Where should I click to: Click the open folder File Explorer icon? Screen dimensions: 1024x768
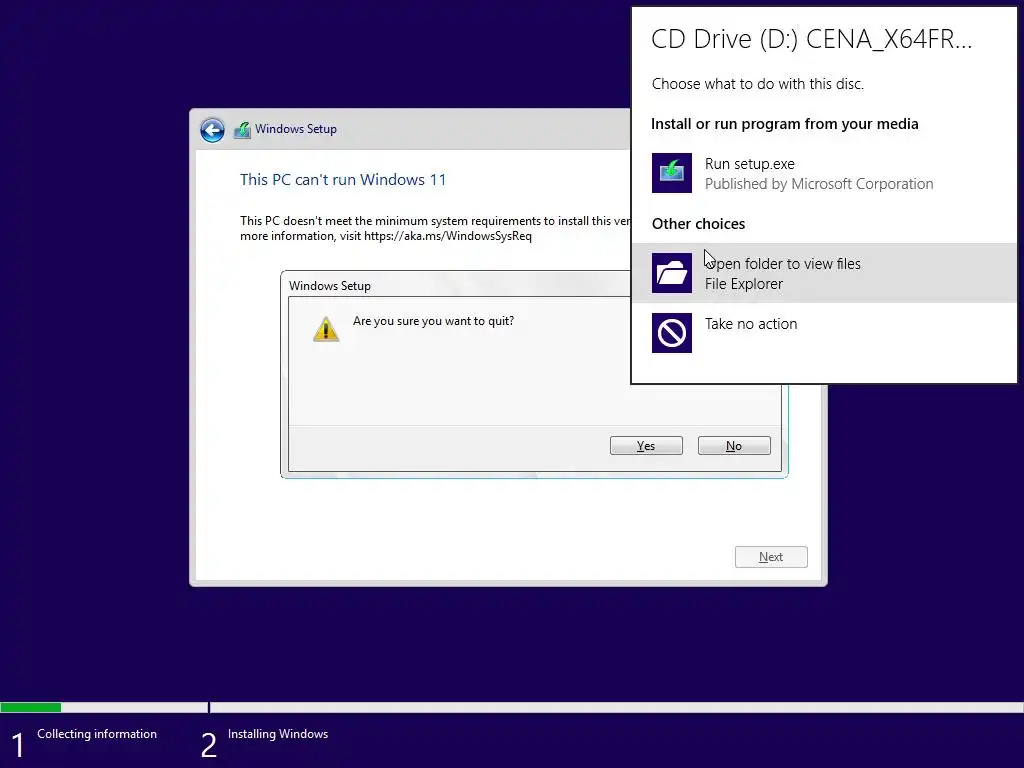tap(671, 273)
